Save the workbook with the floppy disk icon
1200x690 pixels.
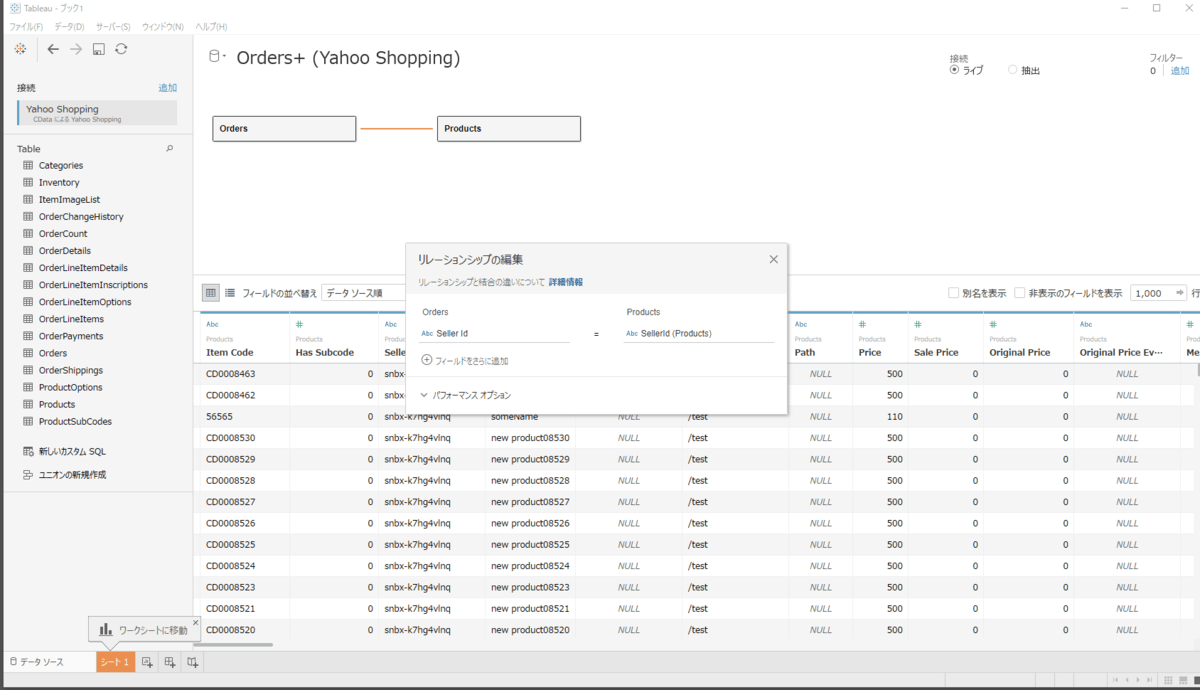[99, 49]
